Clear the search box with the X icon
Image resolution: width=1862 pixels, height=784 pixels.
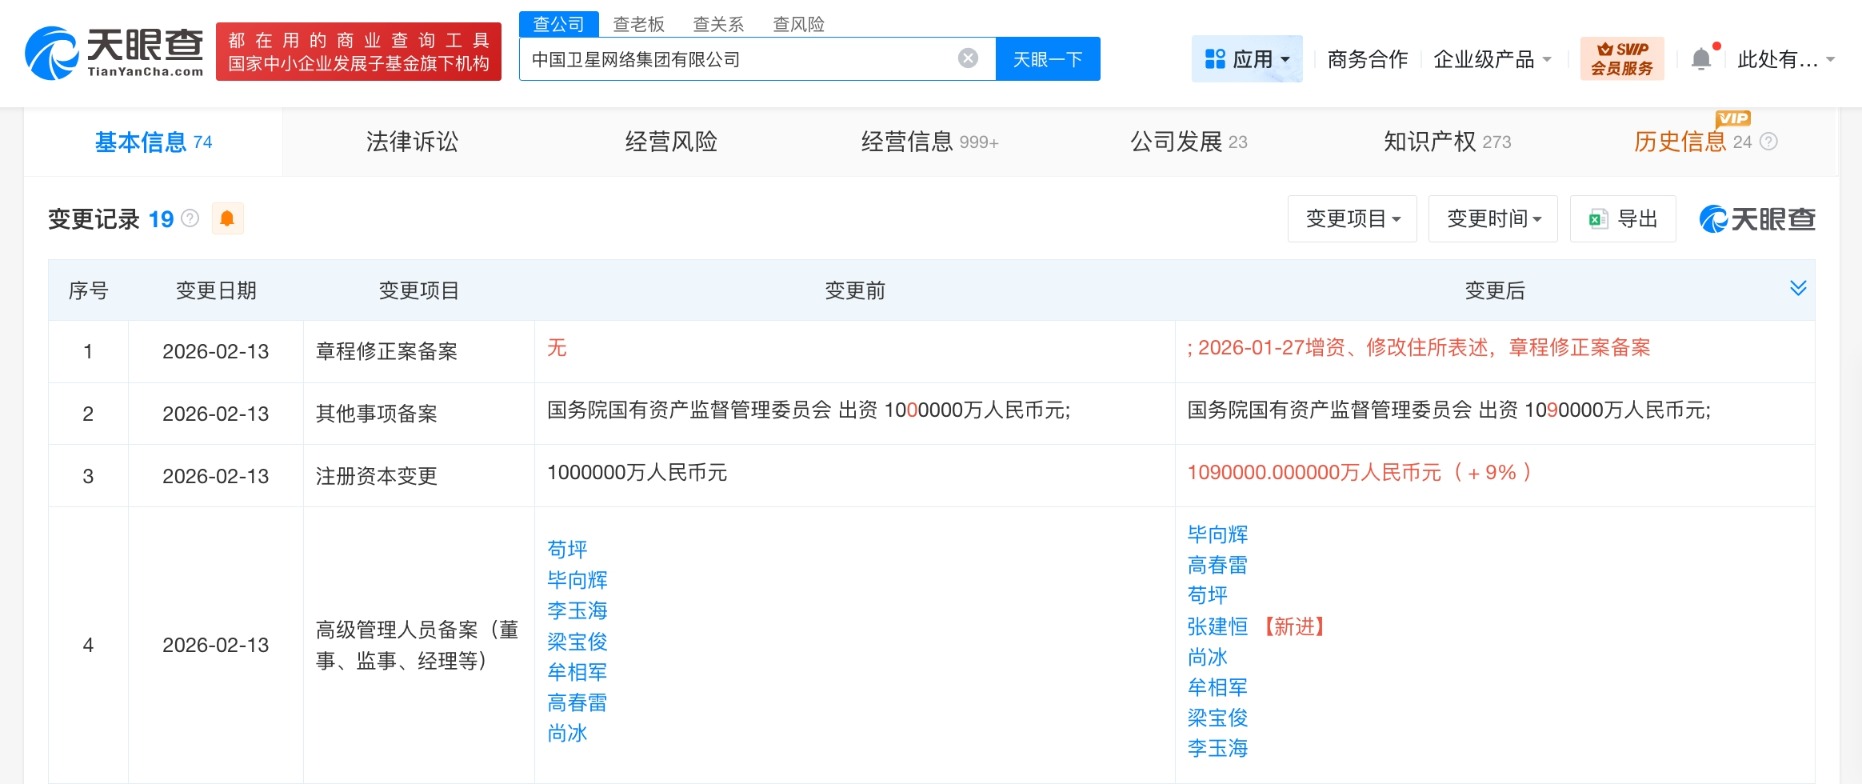point(967,58)
